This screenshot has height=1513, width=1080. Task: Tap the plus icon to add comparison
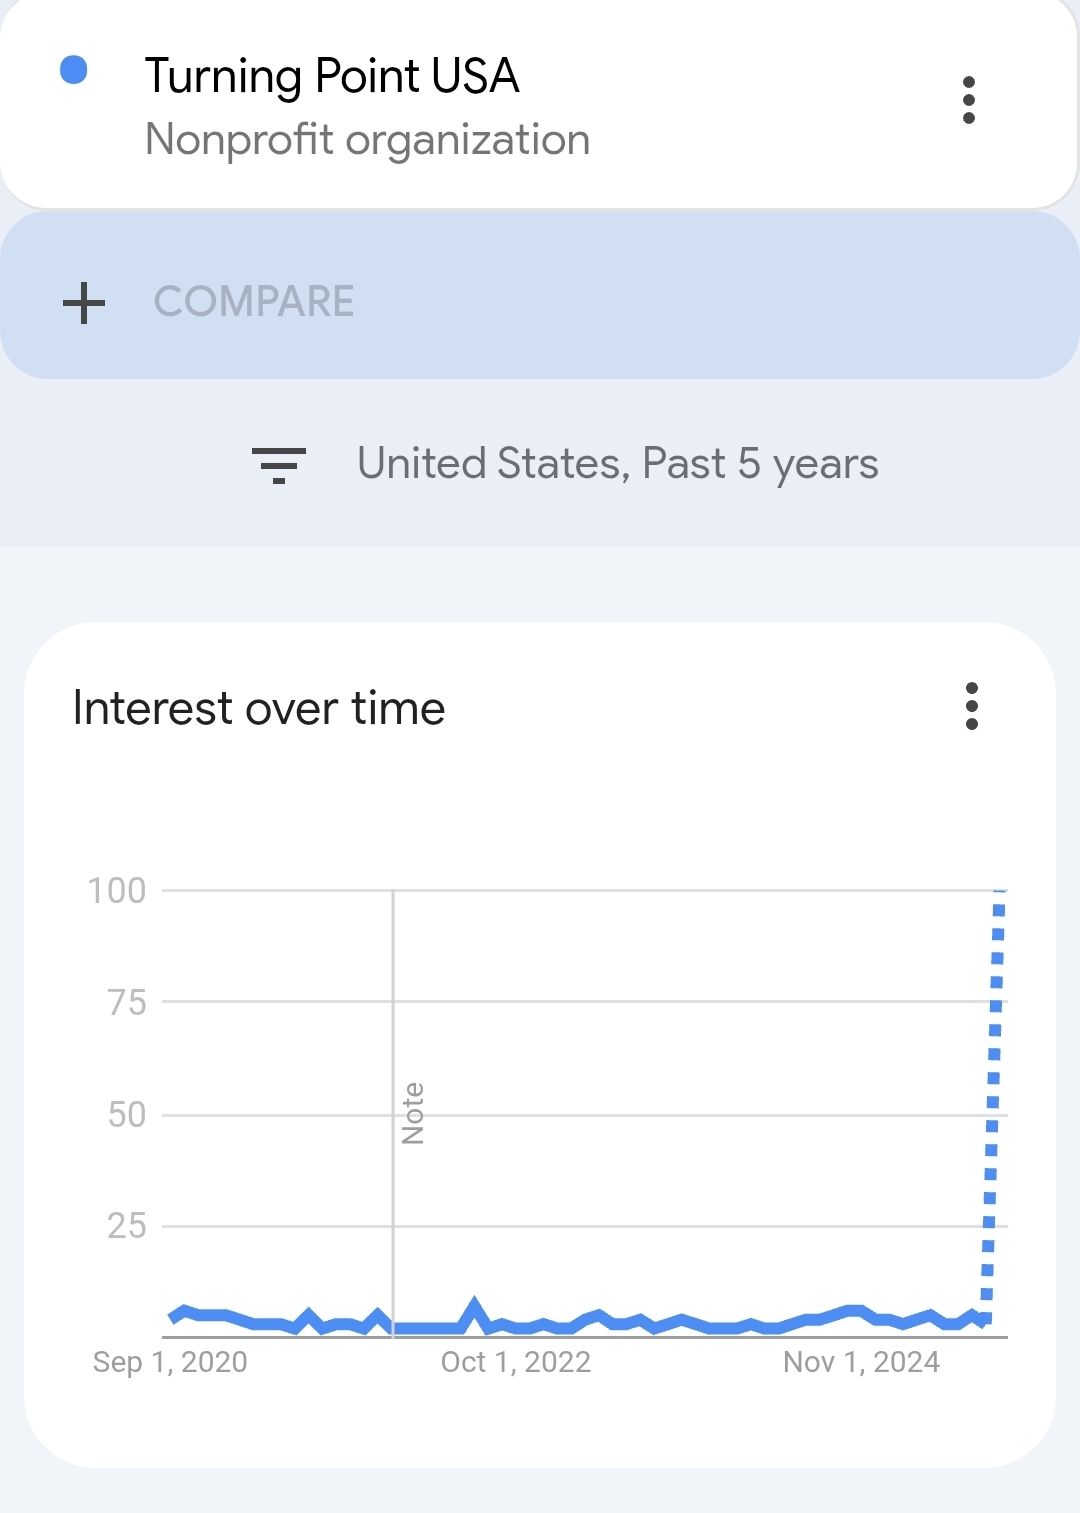pos(84,302)
